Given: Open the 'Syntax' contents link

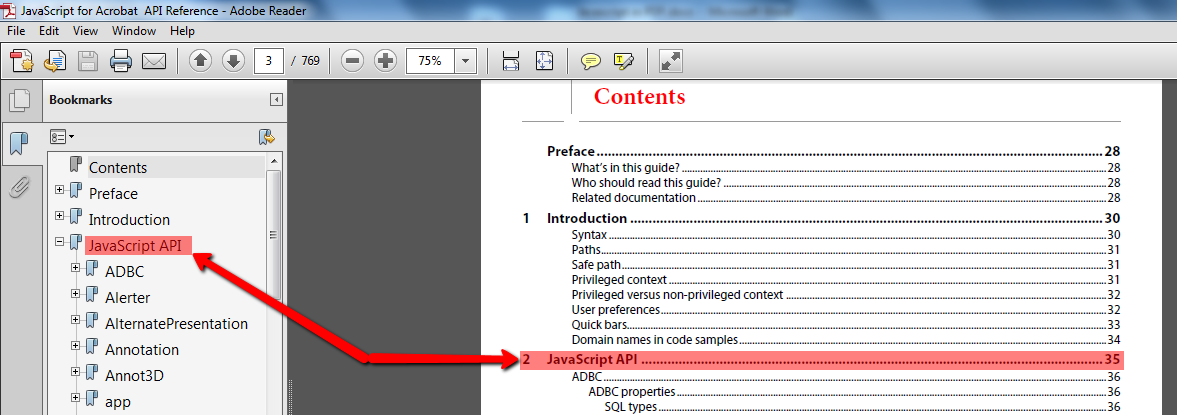Looking at the screenshot, I should pyautogui.click(x=845, y=235).
